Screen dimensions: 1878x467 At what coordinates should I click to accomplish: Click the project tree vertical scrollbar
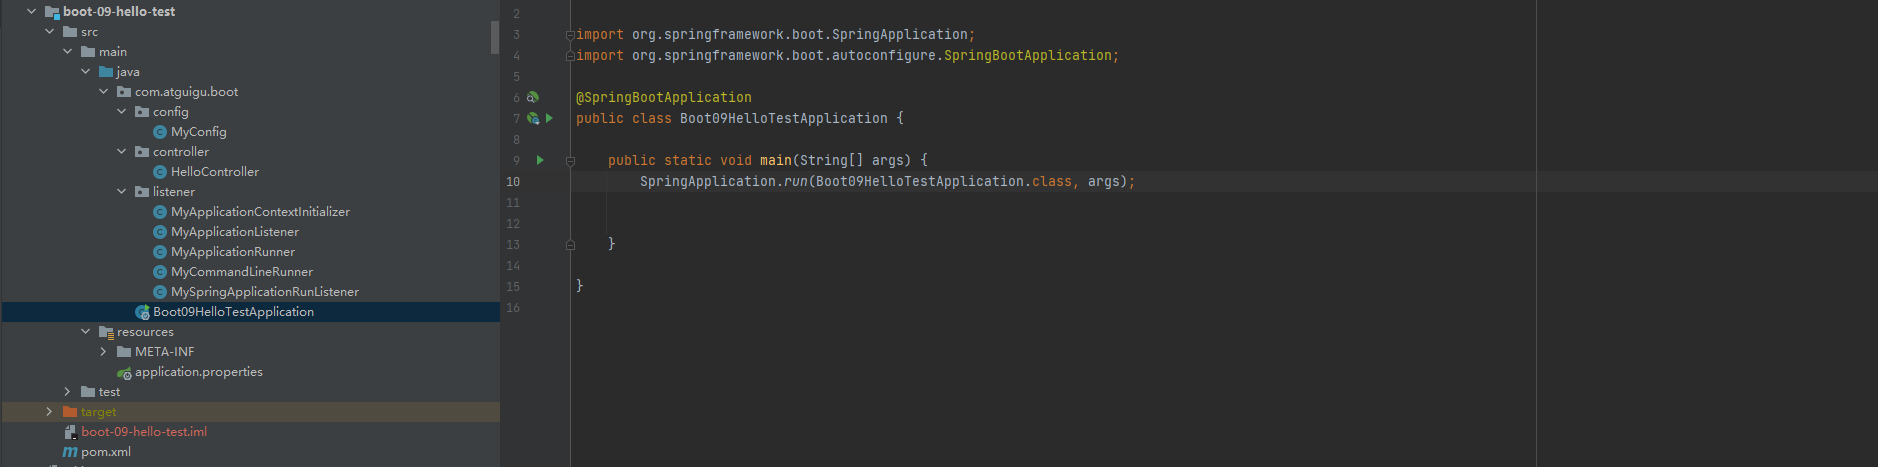(x=495, y=37)
